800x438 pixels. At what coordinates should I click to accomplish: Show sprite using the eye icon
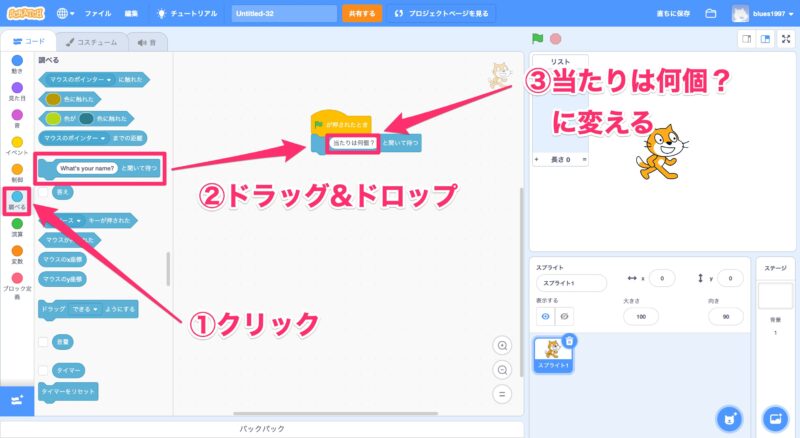pos(545,316)
